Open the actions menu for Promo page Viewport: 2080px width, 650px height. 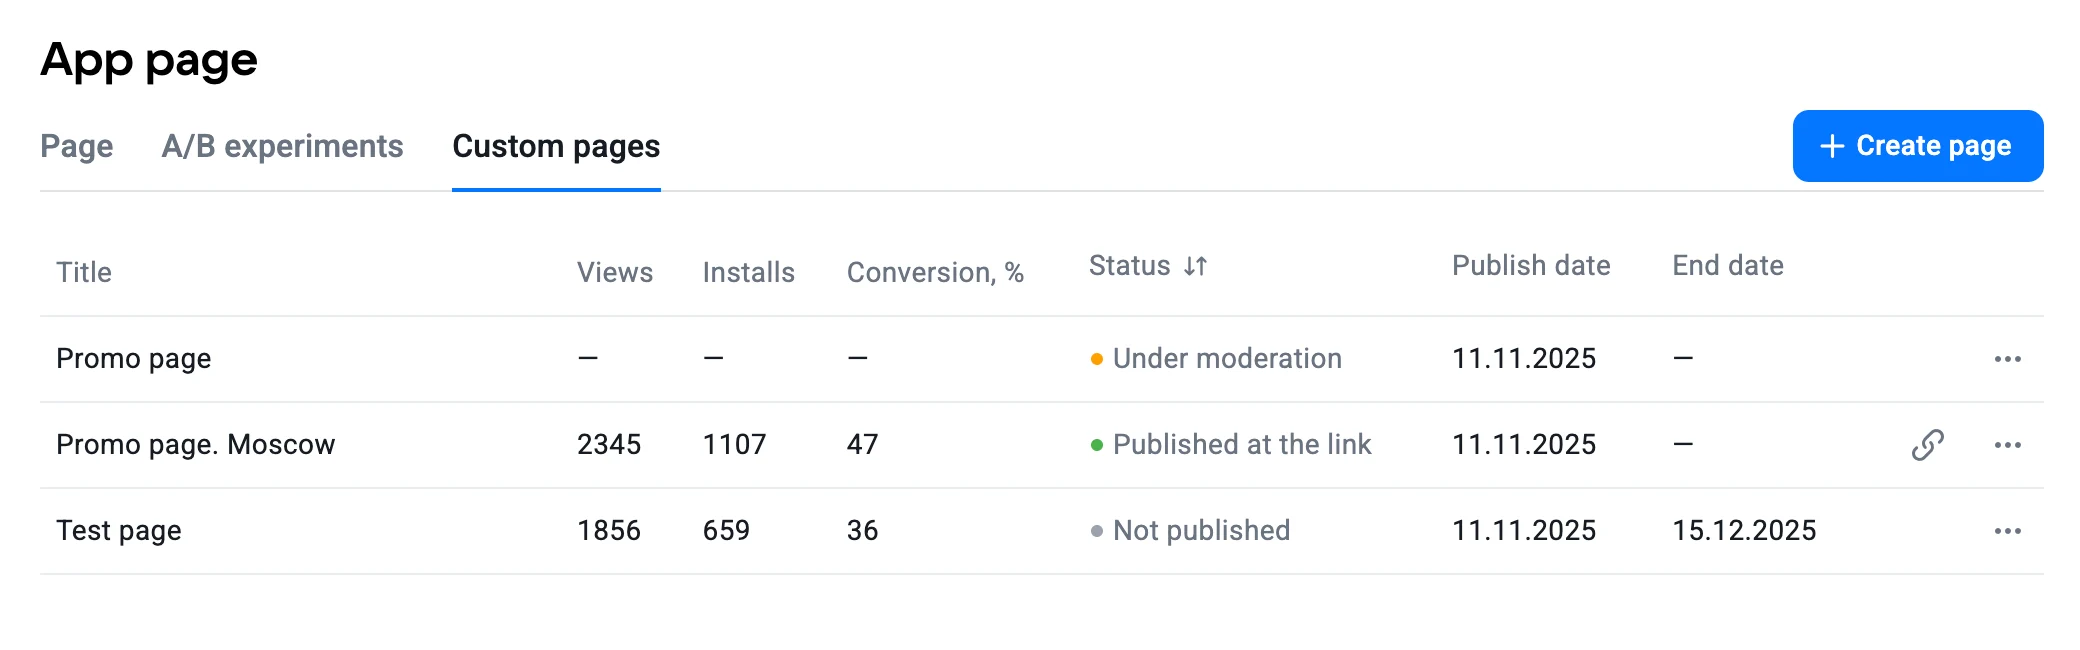tap(2009, 358)
